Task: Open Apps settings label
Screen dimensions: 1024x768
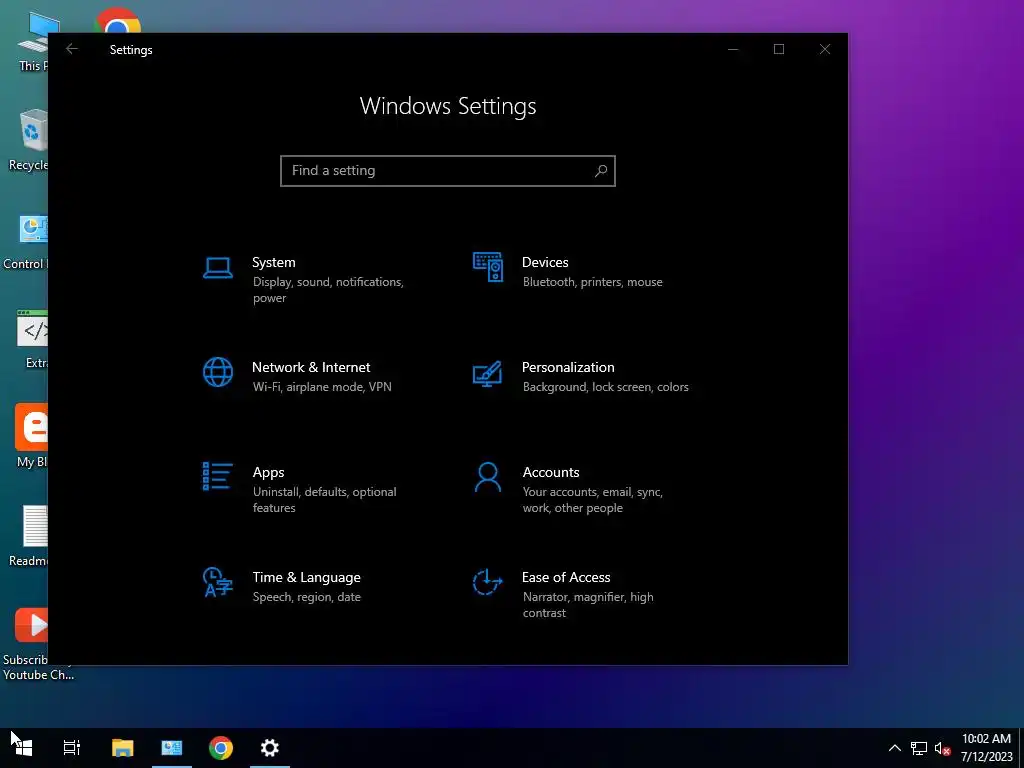Action: 268,472
